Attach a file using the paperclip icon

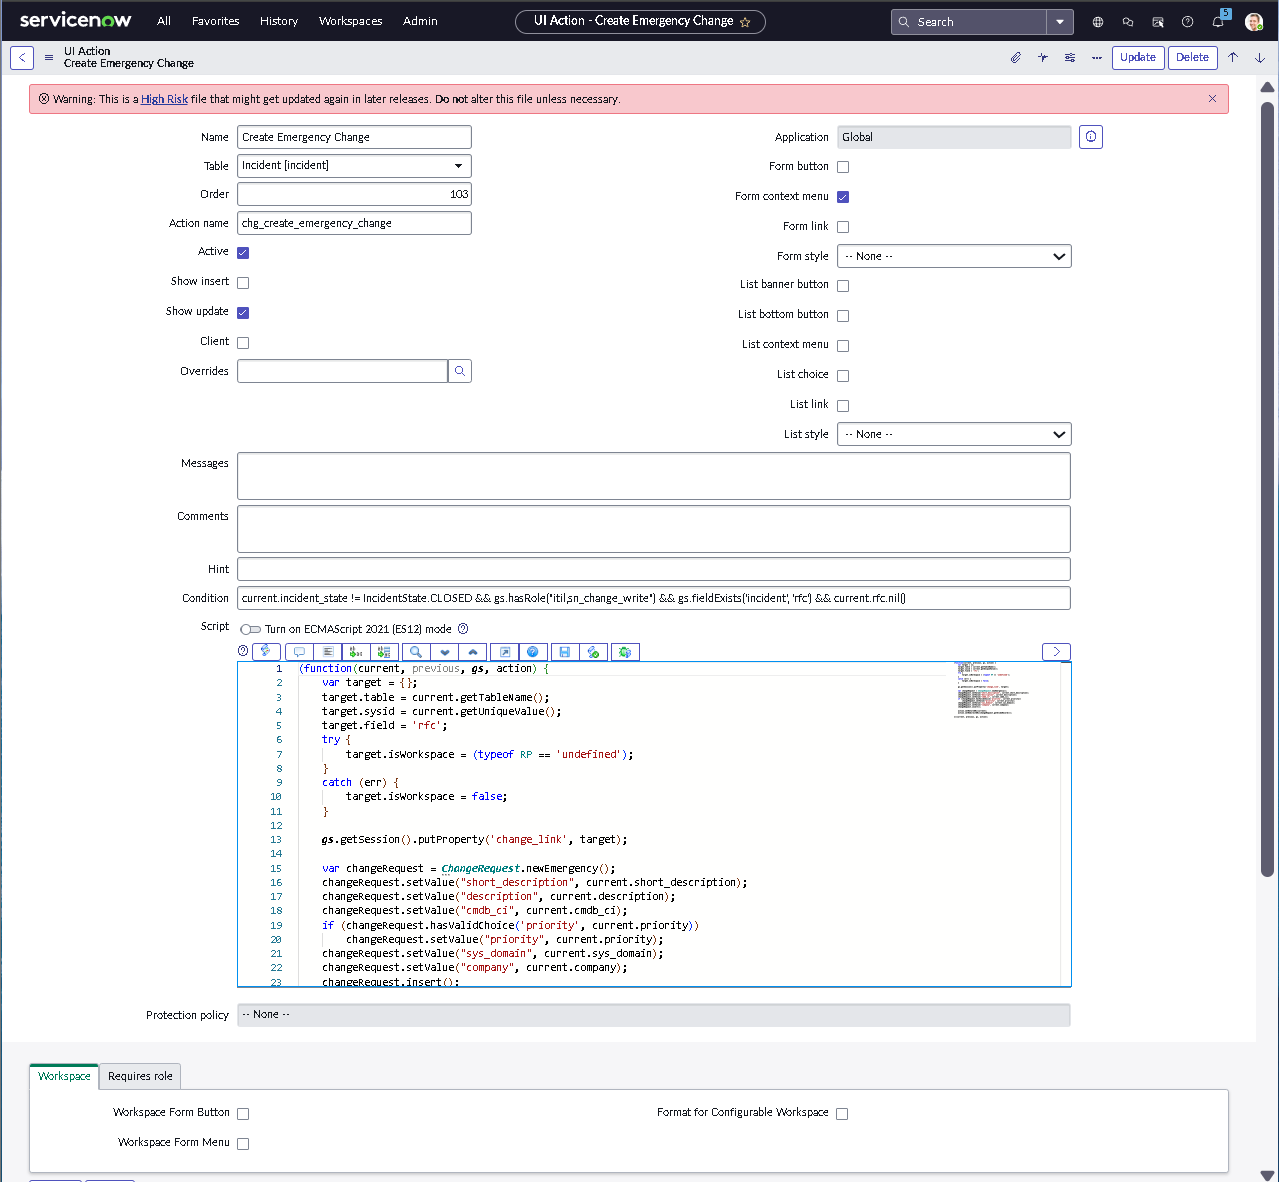point(1014,57)
